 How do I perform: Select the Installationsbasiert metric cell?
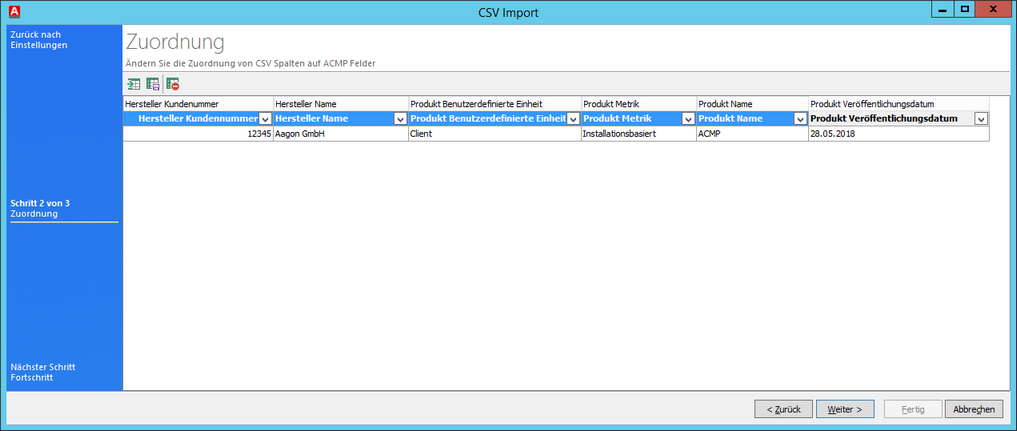click(x=637, y=133)
